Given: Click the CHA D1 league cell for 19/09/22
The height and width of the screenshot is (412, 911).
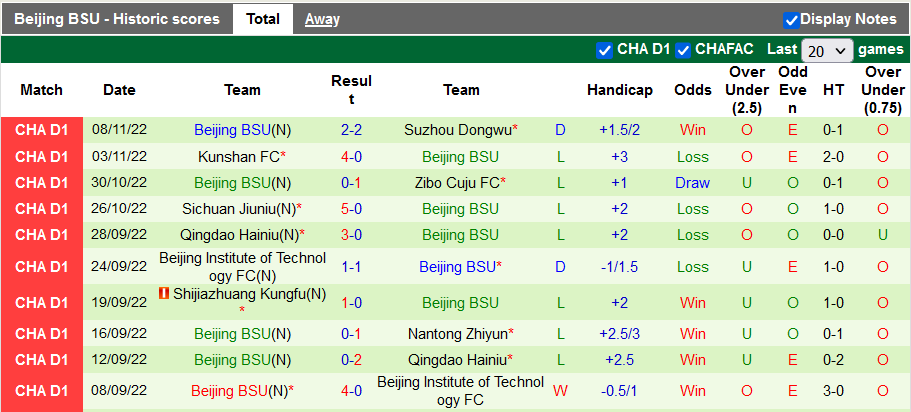Looking at the screenshot, I should [x=42, y=302].
